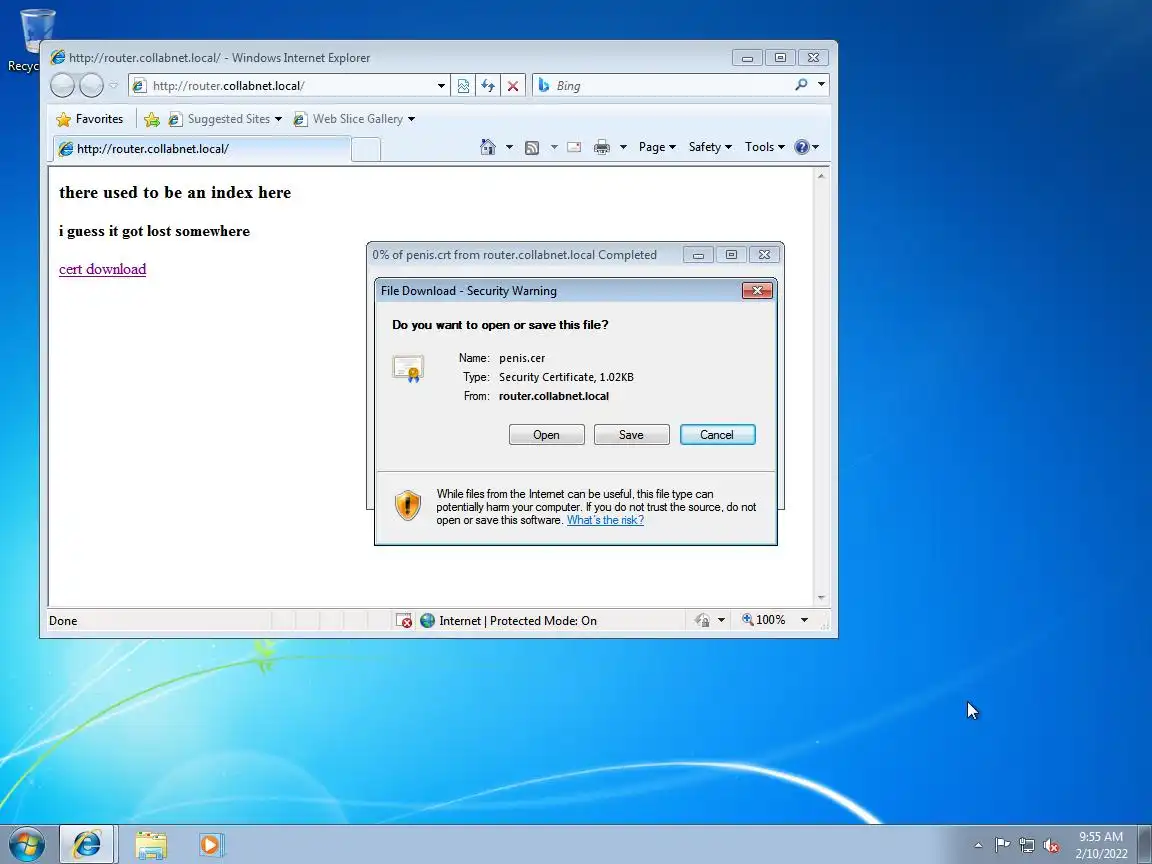This screenshot has width=1152, height=864.
Task: Stop page loading with the red X
Action: (513, 85)
